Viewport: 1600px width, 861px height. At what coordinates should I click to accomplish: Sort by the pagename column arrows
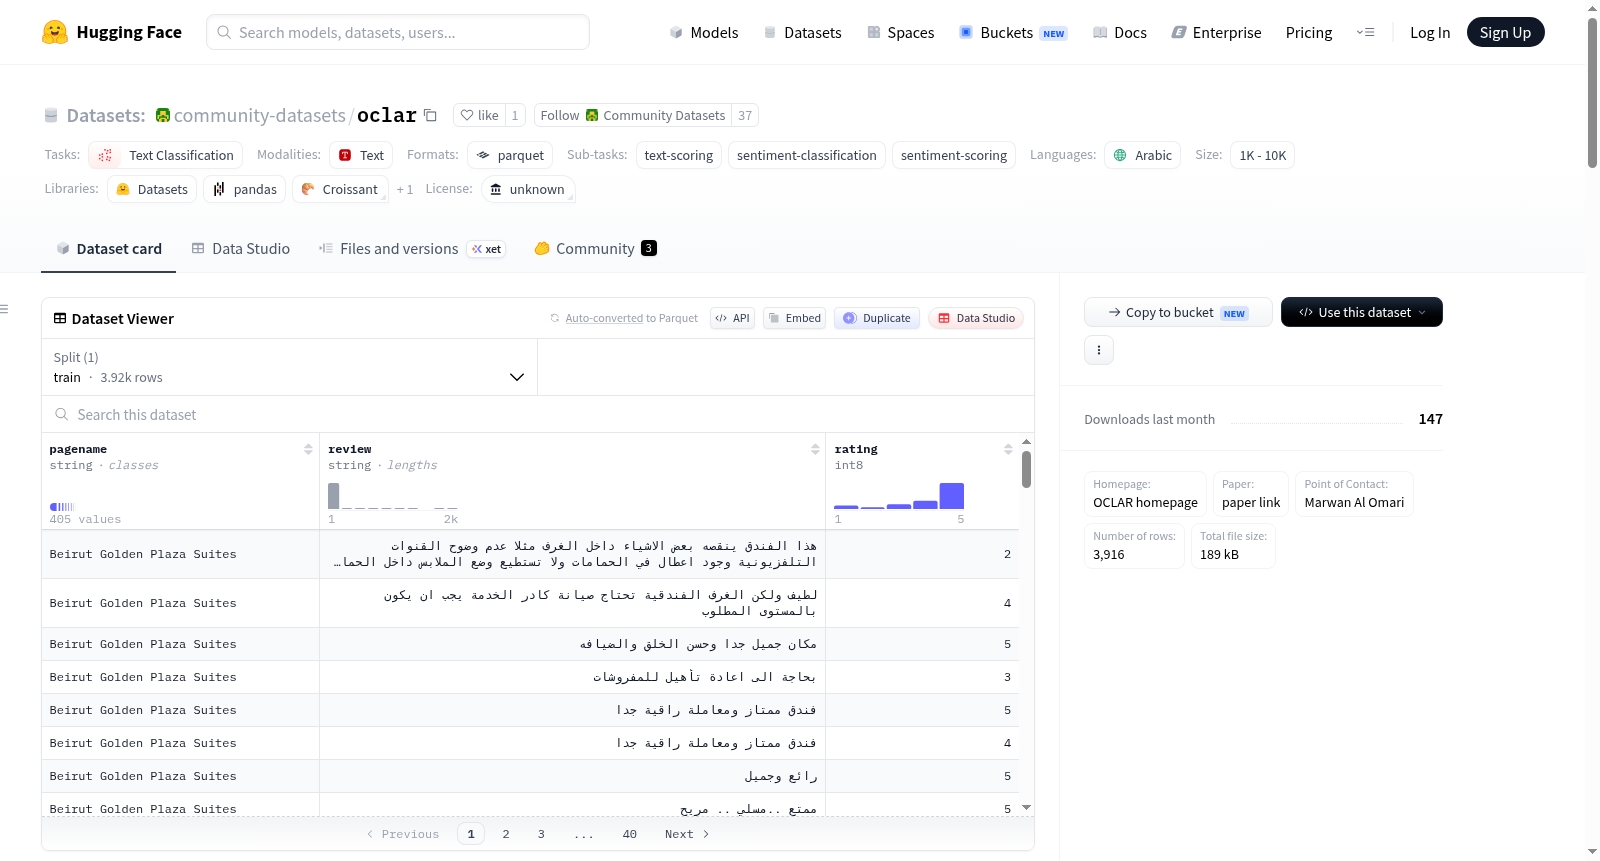[x=308, y=450]
